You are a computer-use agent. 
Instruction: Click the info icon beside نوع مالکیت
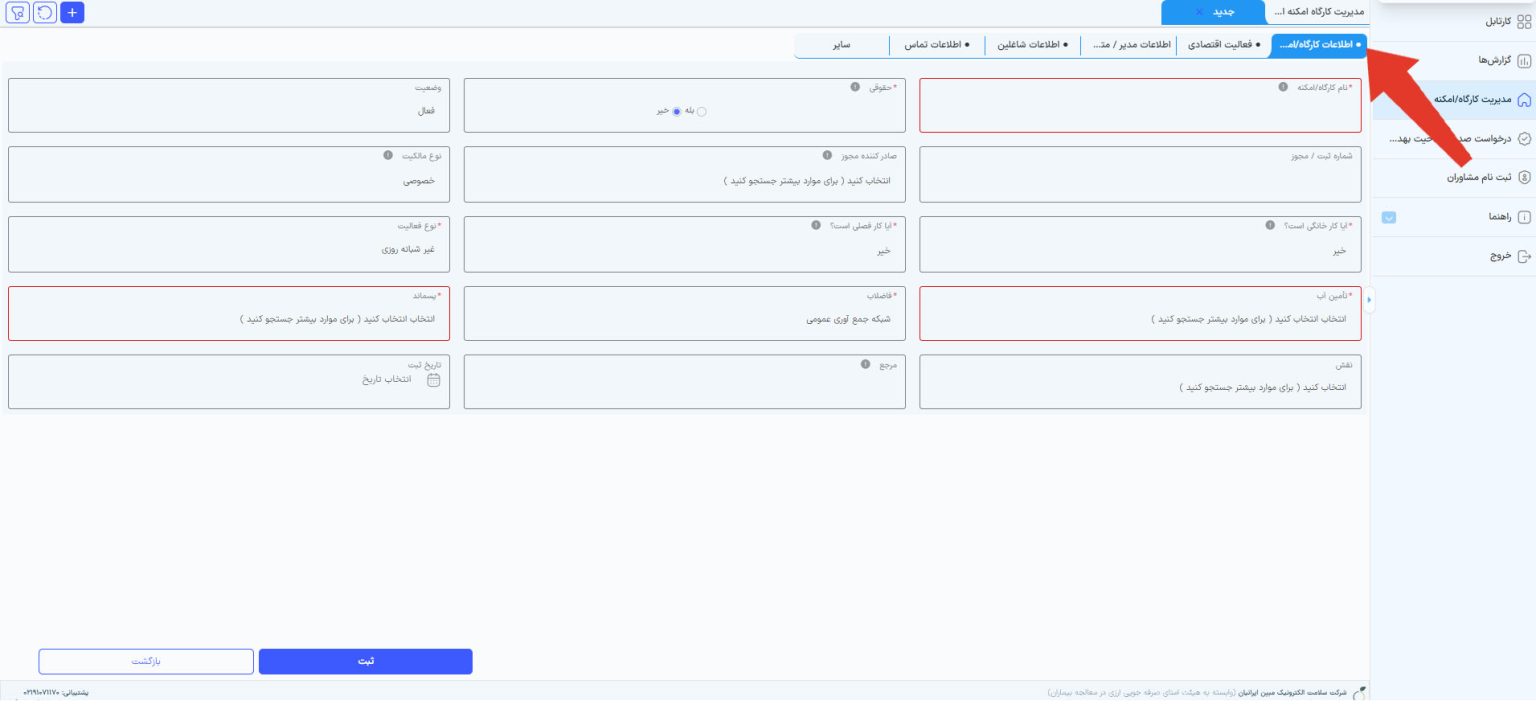[x=388, y=156]
